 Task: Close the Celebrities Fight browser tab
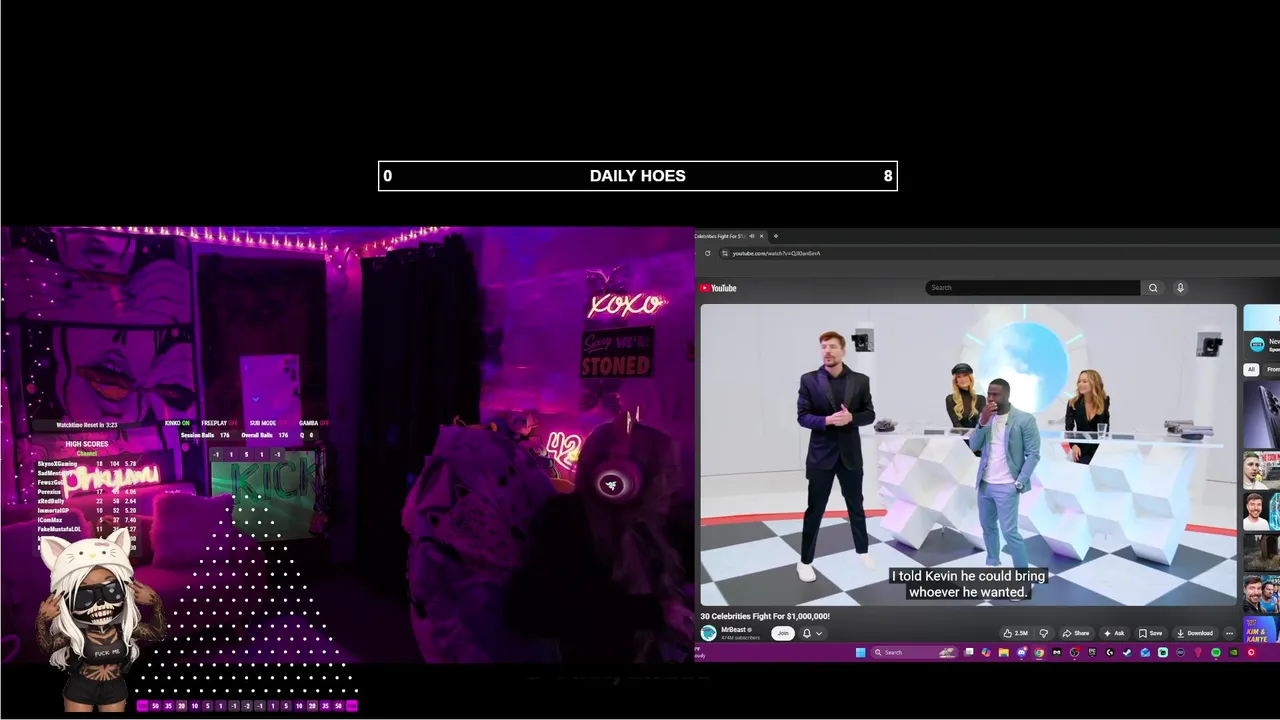pos(762,236)
